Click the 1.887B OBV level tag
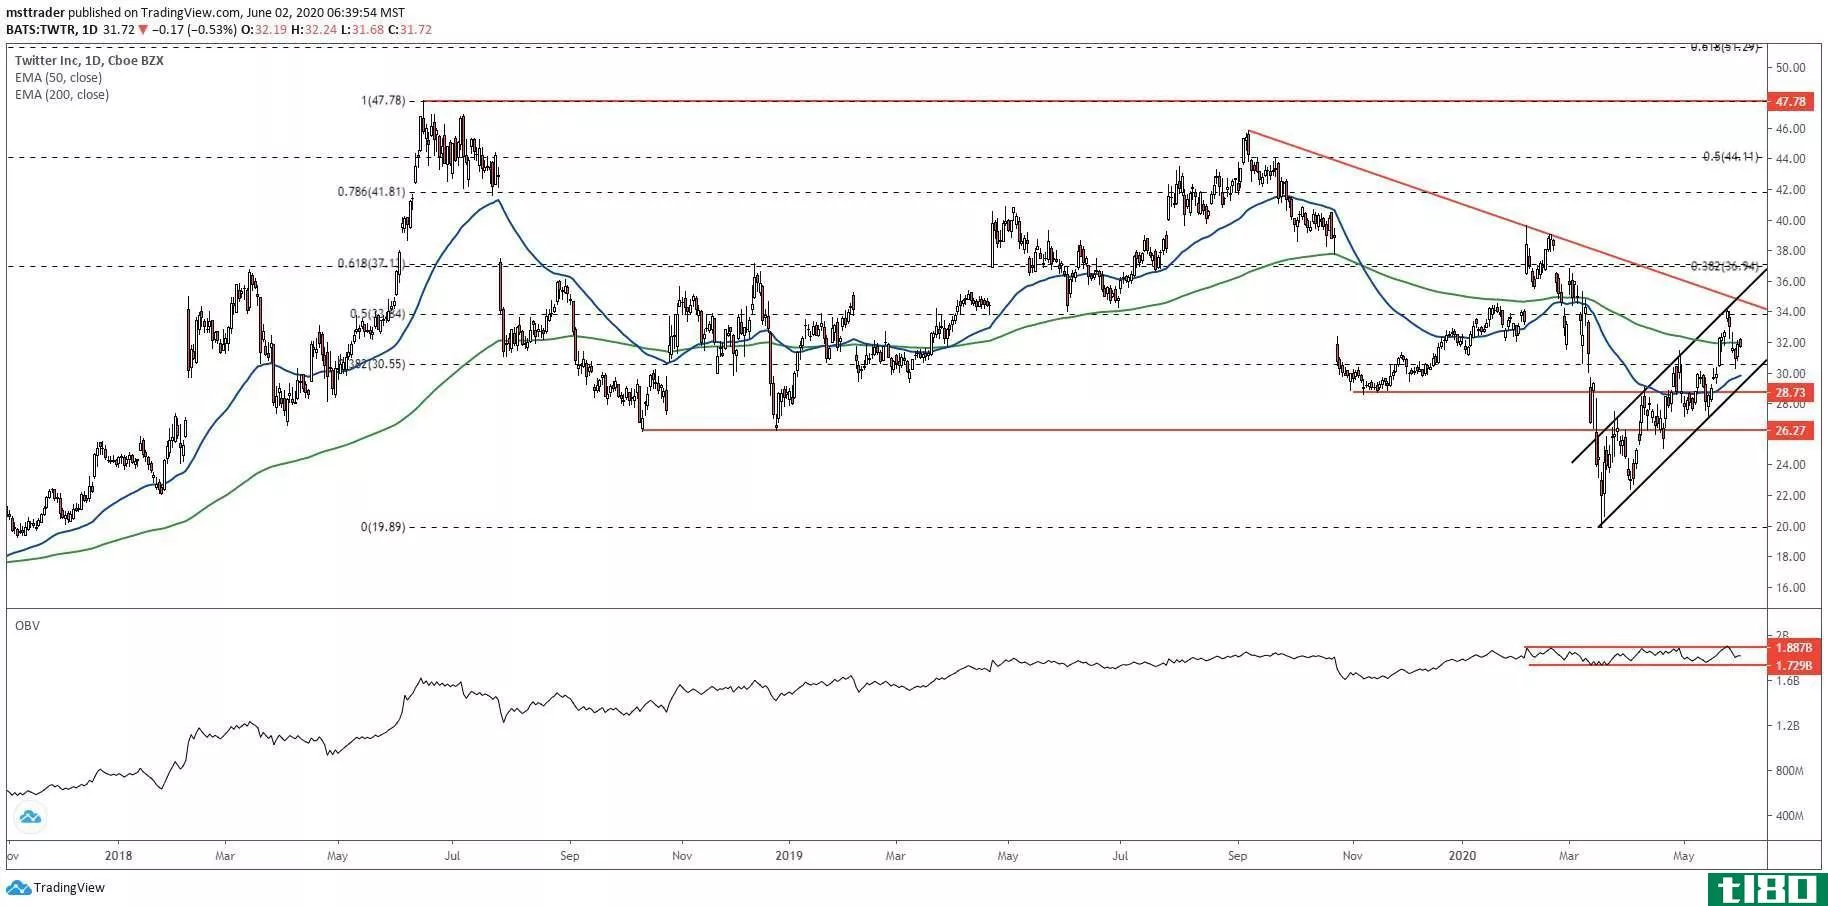This screenshot has height=906, width=1828. [1792, 648]
